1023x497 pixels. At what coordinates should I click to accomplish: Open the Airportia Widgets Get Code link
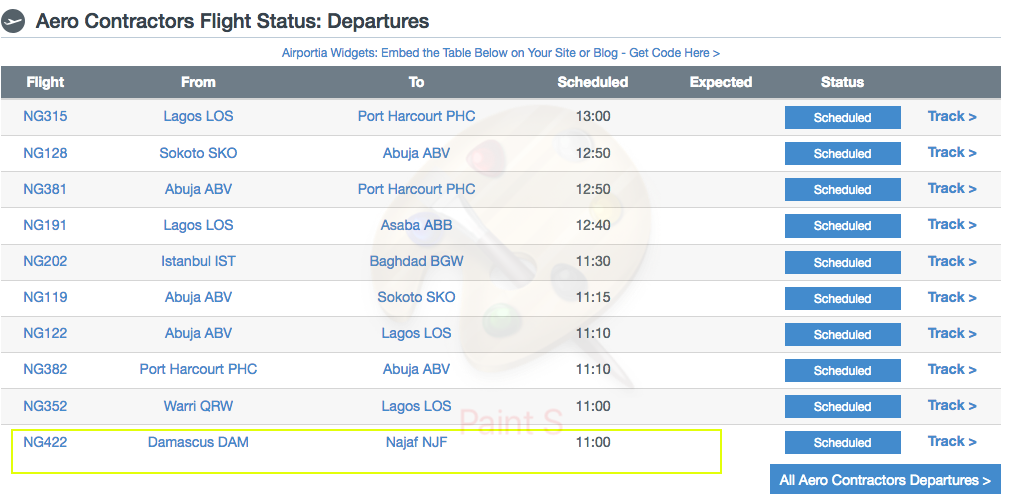click(500, 53)
